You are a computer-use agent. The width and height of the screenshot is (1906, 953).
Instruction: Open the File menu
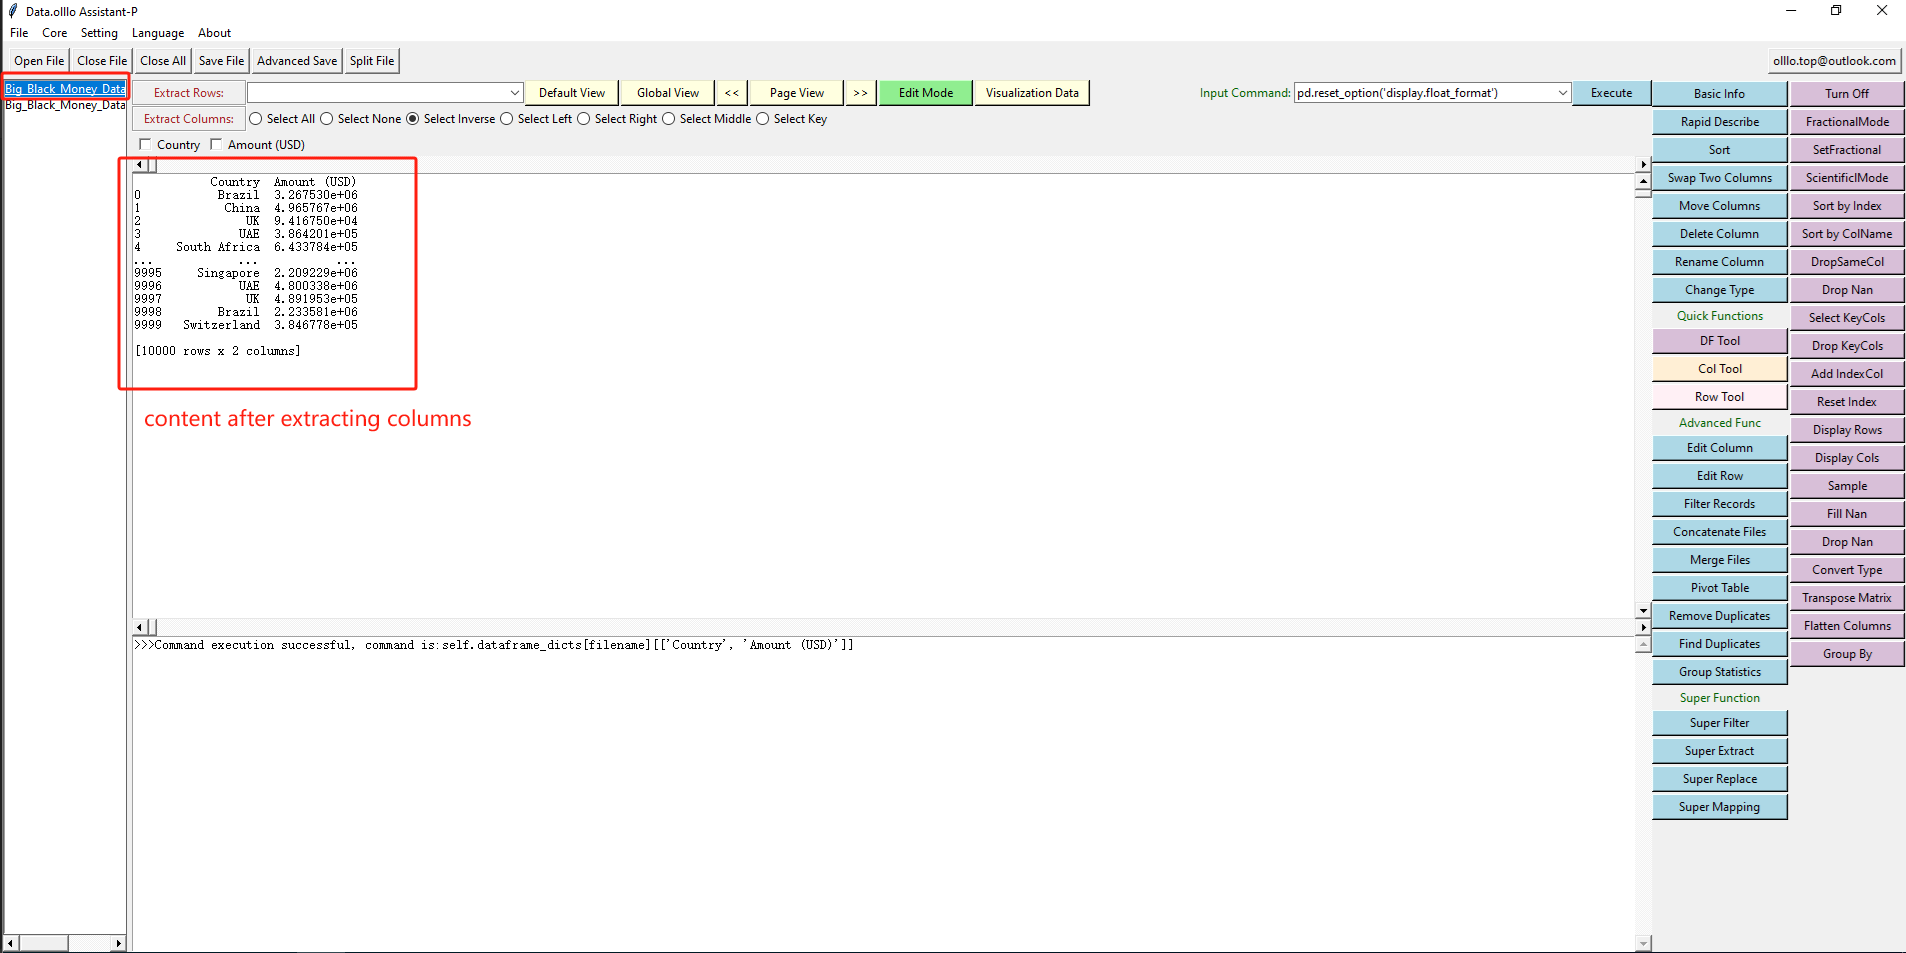(19, 33)
